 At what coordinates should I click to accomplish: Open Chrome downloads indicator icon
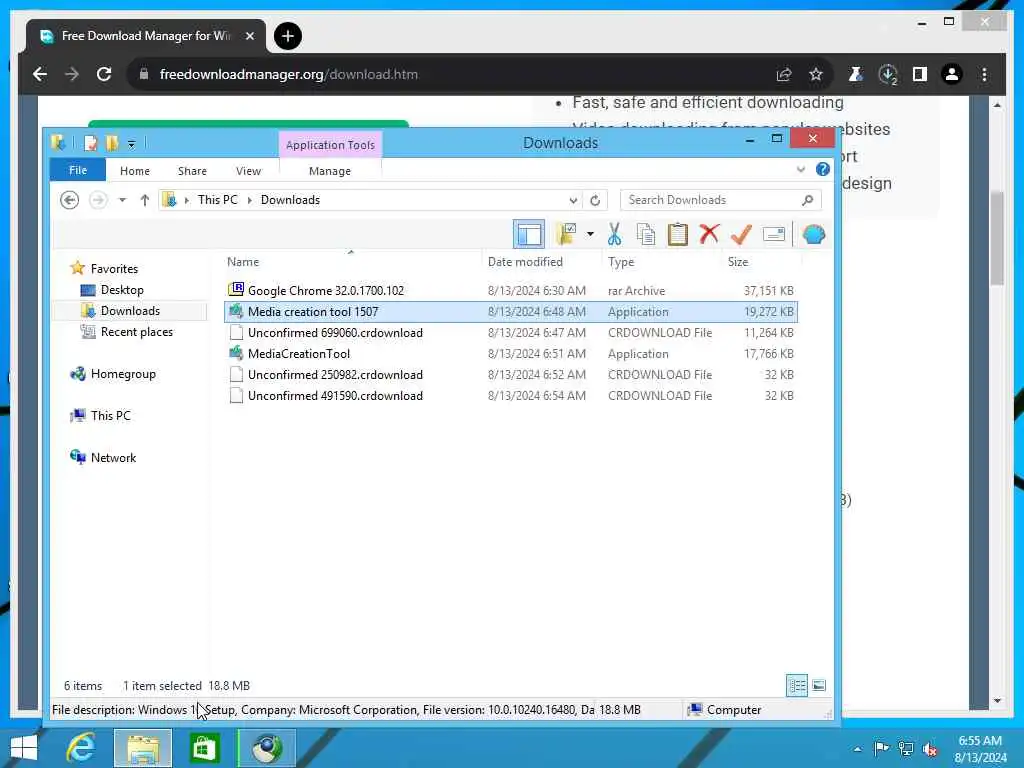coord(888,74)
